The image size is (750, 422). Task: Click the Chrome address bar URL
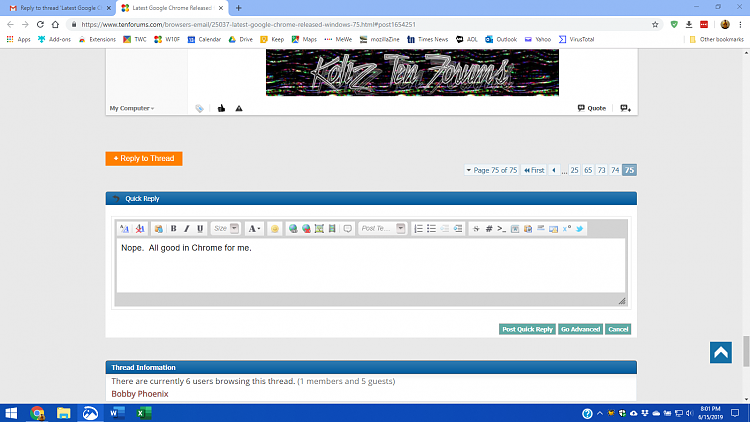click(248, 24)
